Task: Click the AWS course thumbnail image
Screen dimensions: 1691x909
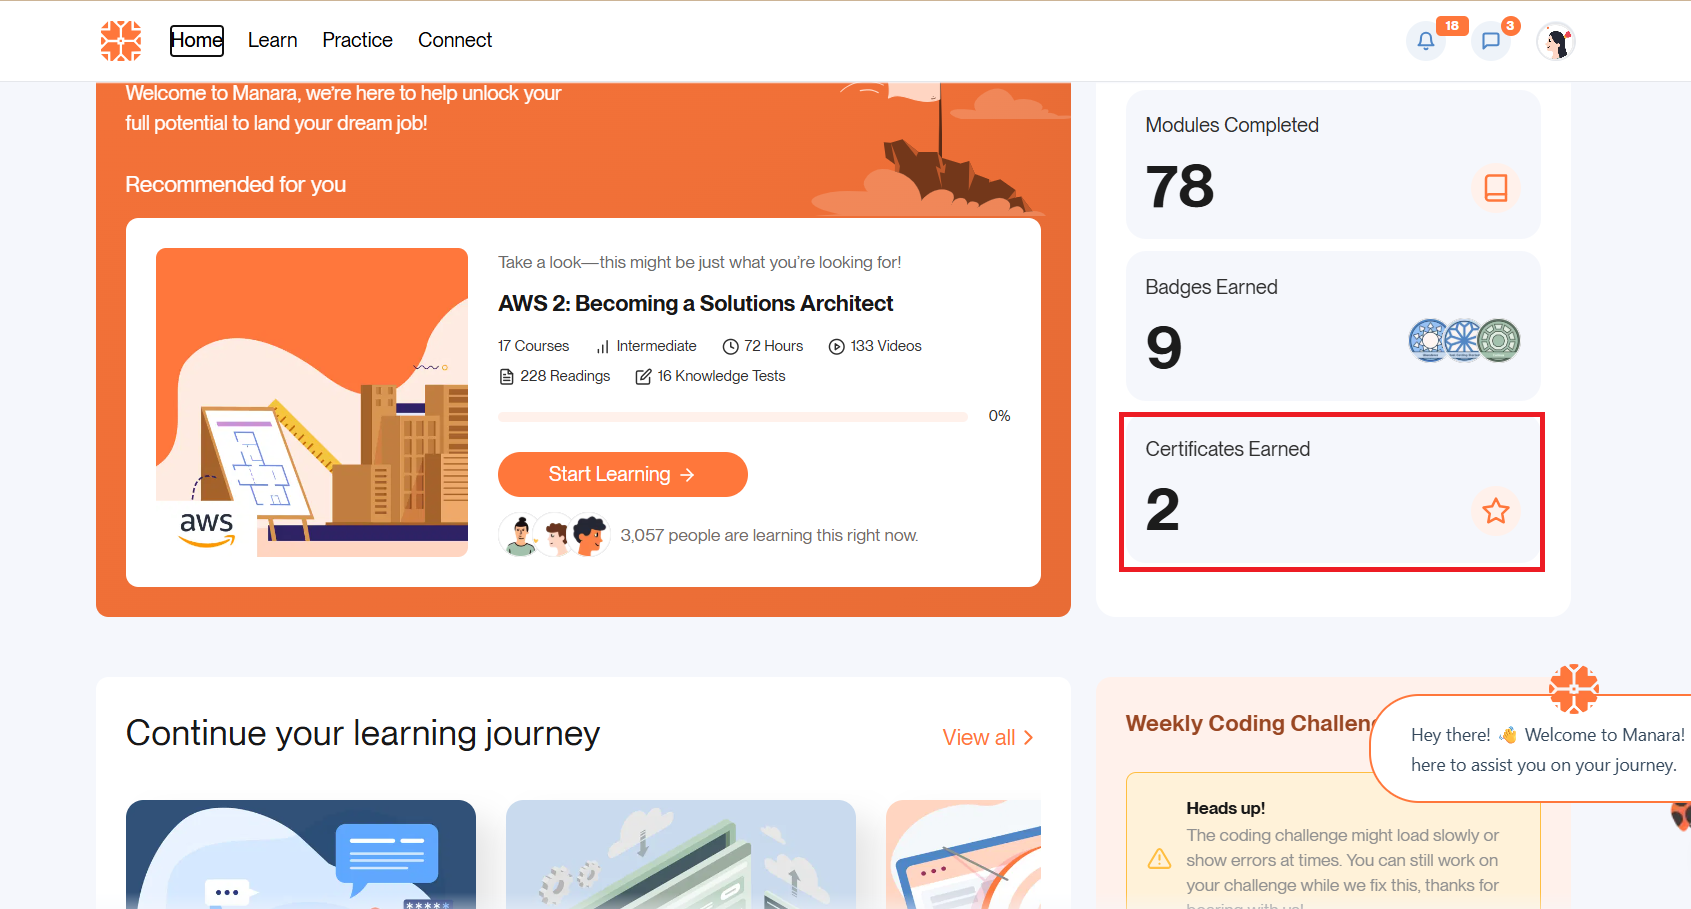Action: [312, 402]
